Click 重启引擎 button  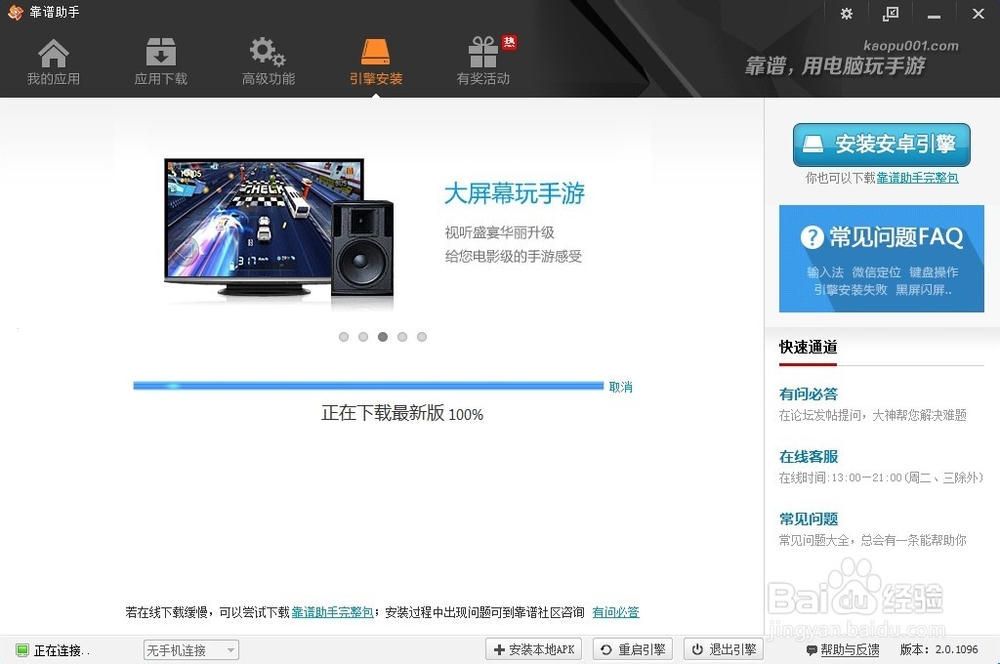click(x=633, y=649)
